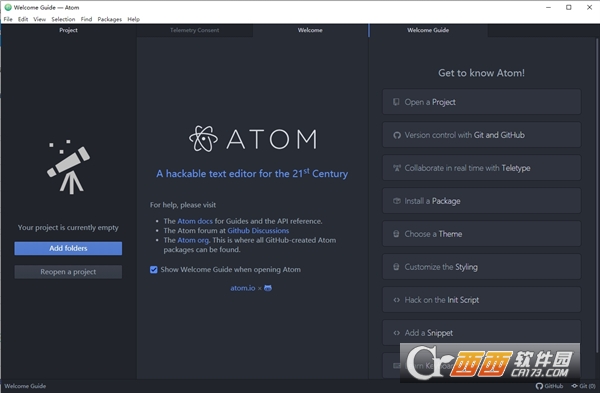The height and width of the screenshot is (393, 600).
Task: Switch to the Welcome tab
Action: pyautogui.click(x=310, y=30)
